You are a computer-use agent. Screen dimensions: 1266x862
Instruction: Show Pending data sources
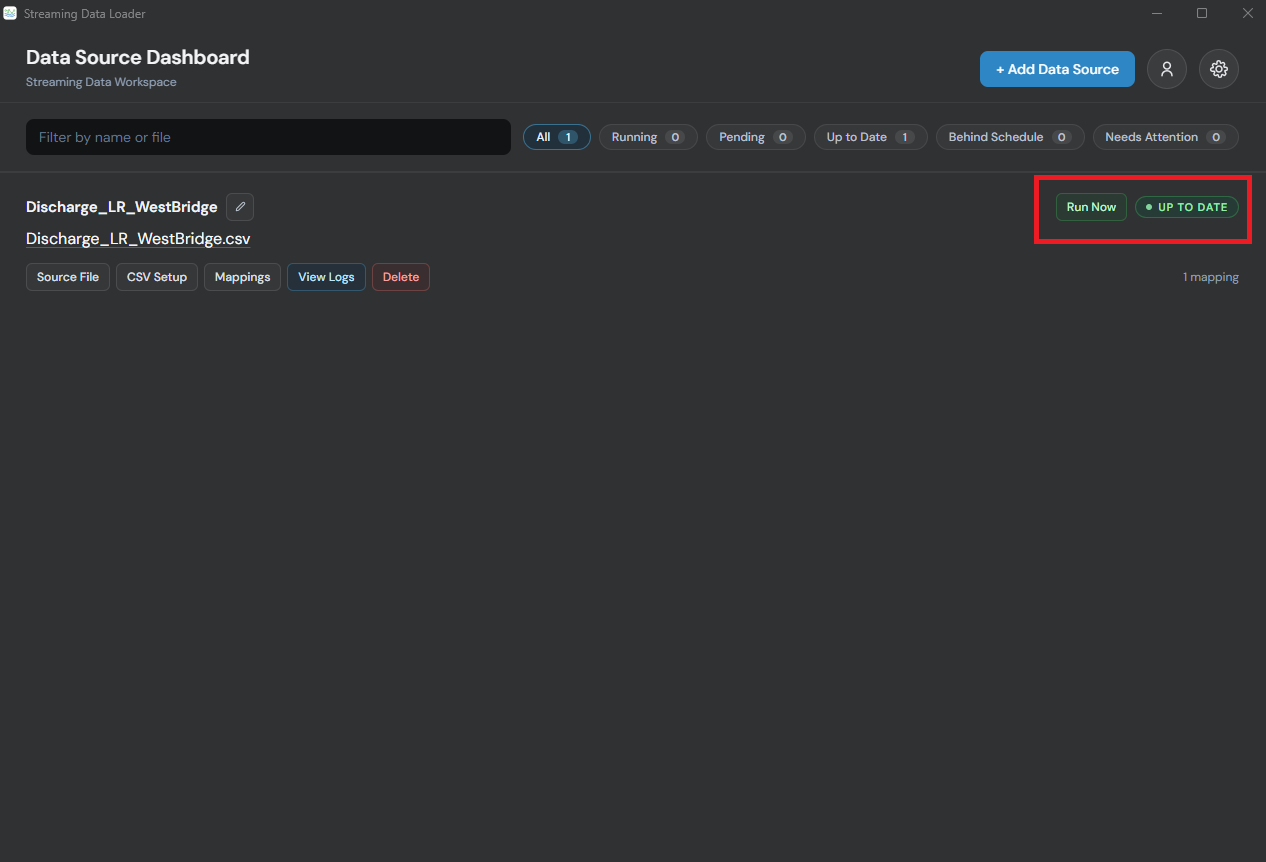pyautogui.click(x=756, y=137)
